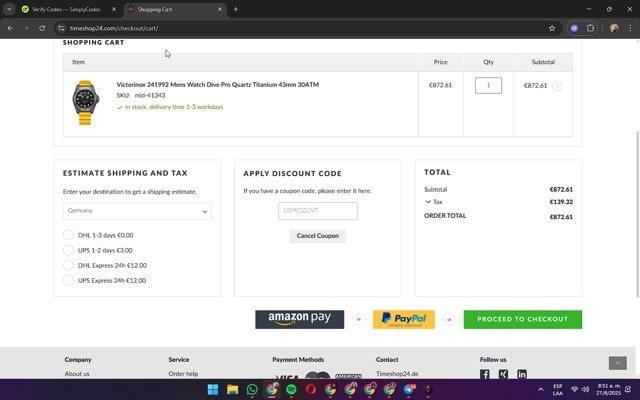Open File Explorer from the taskbar
Image resolution: width=640 pixels, height=400 pixels.
(232, 389)
